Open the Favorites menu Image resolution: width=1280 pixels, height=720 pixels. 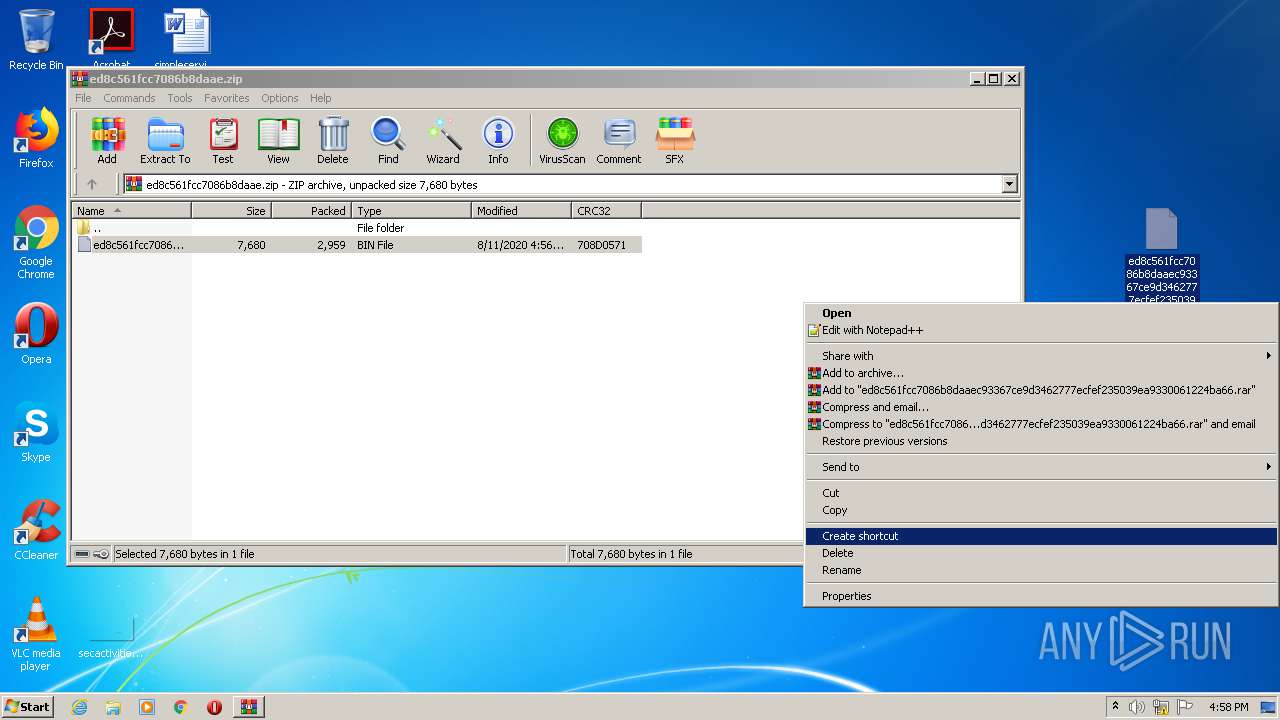[227, 98]
